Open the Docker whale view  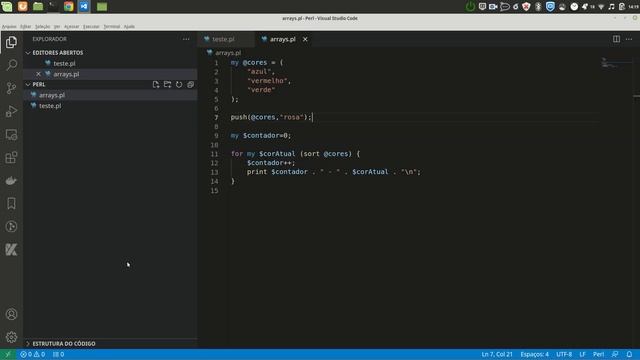point(11,180)
